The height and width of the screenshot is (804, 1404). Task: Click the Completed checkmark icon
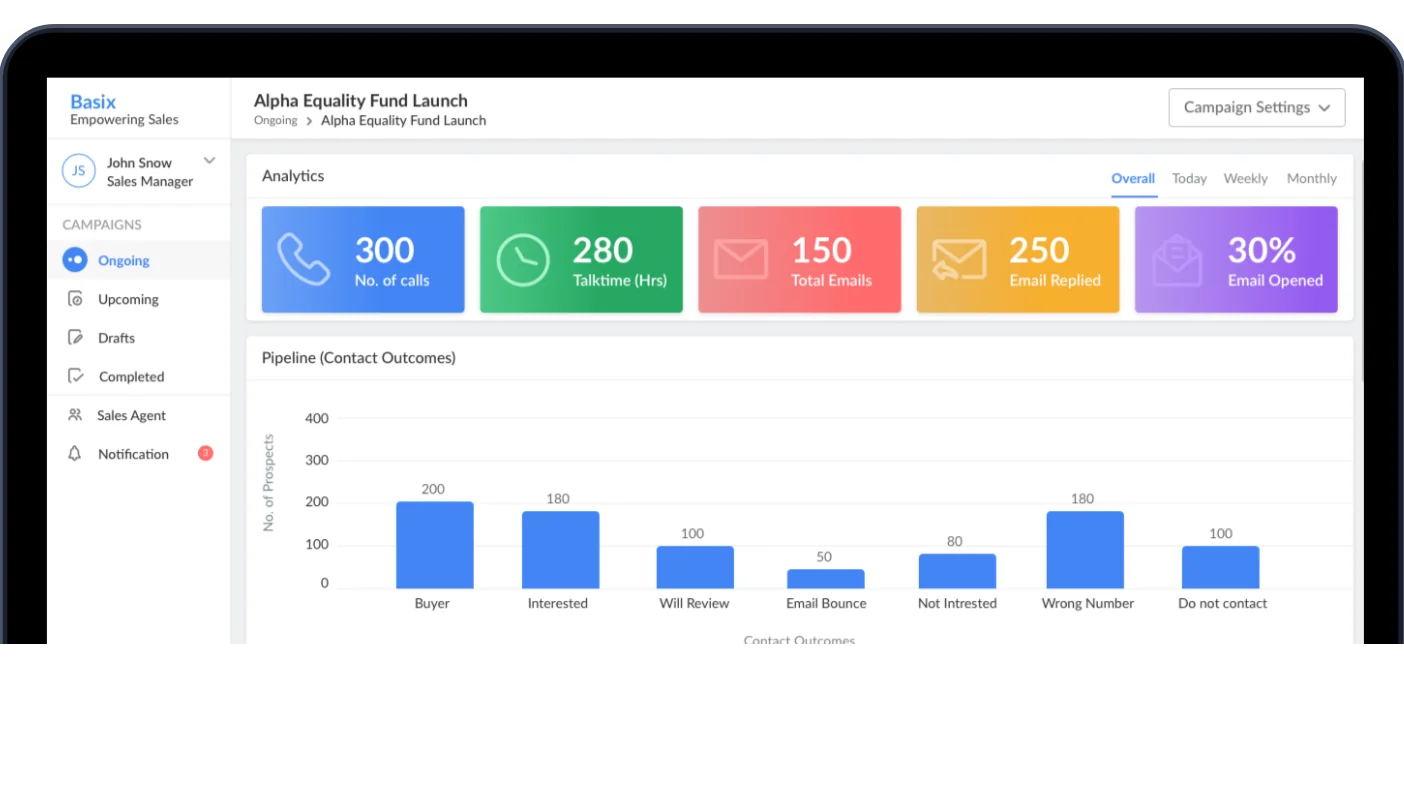pyautogui.click(x=75, y=376)
